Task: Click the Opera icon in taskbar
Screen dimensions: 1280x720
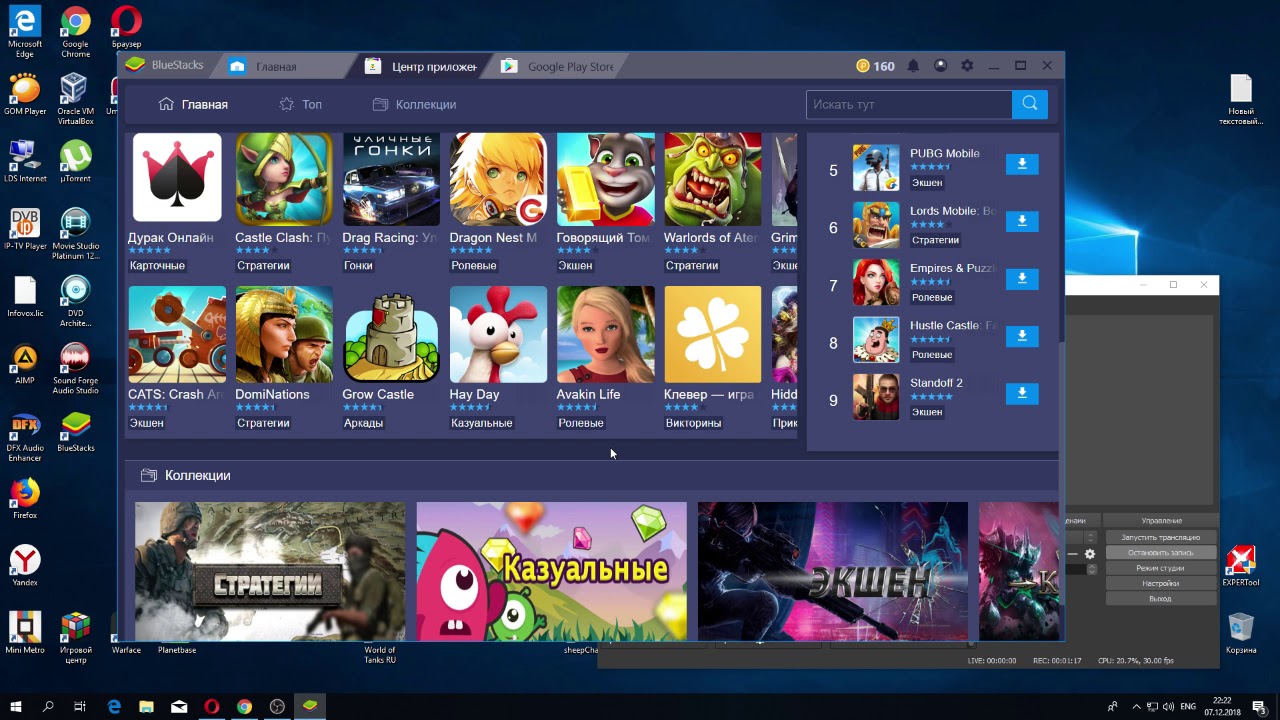Action: tap(212, 706)
